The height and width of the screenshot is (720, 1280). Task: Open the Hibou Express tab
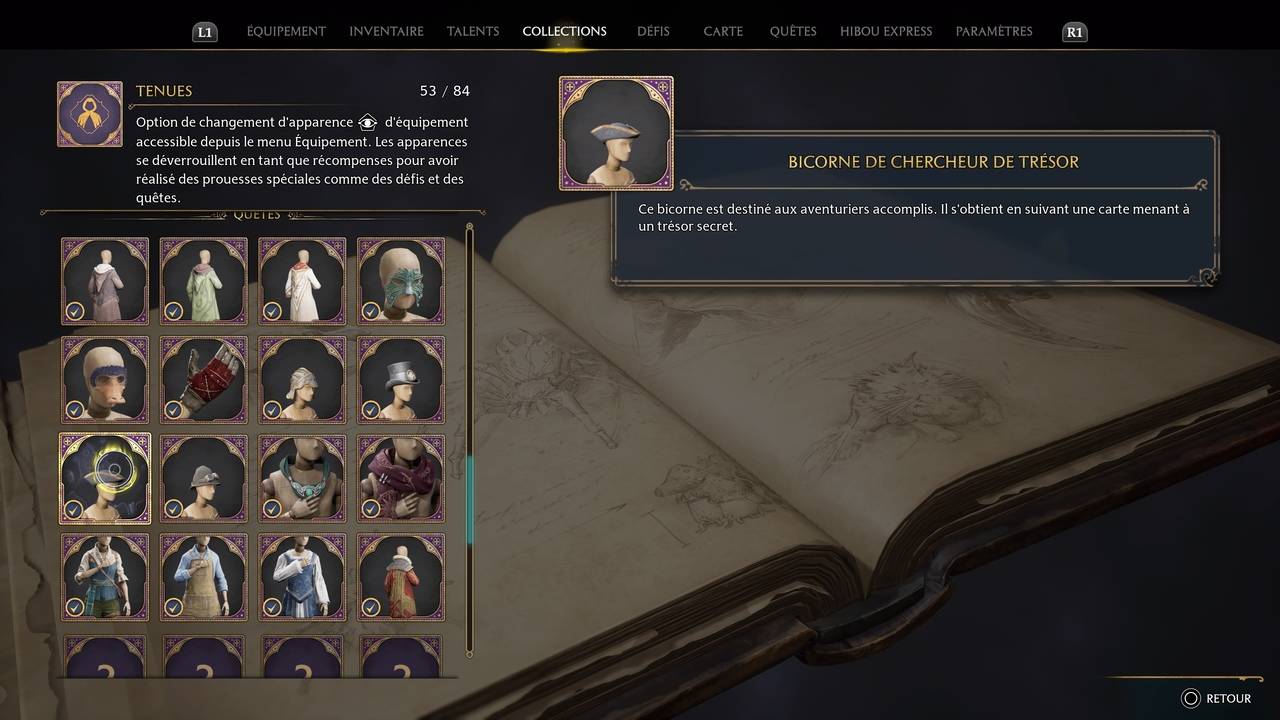coord(886,31)
